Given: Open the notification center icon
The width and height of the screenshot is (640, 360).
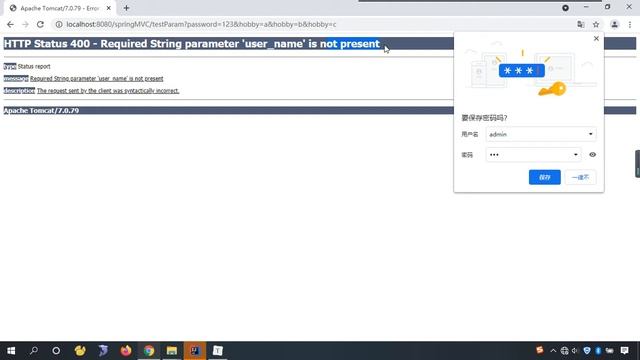Looking at the screenshot, I should click(x=624, y=351).
